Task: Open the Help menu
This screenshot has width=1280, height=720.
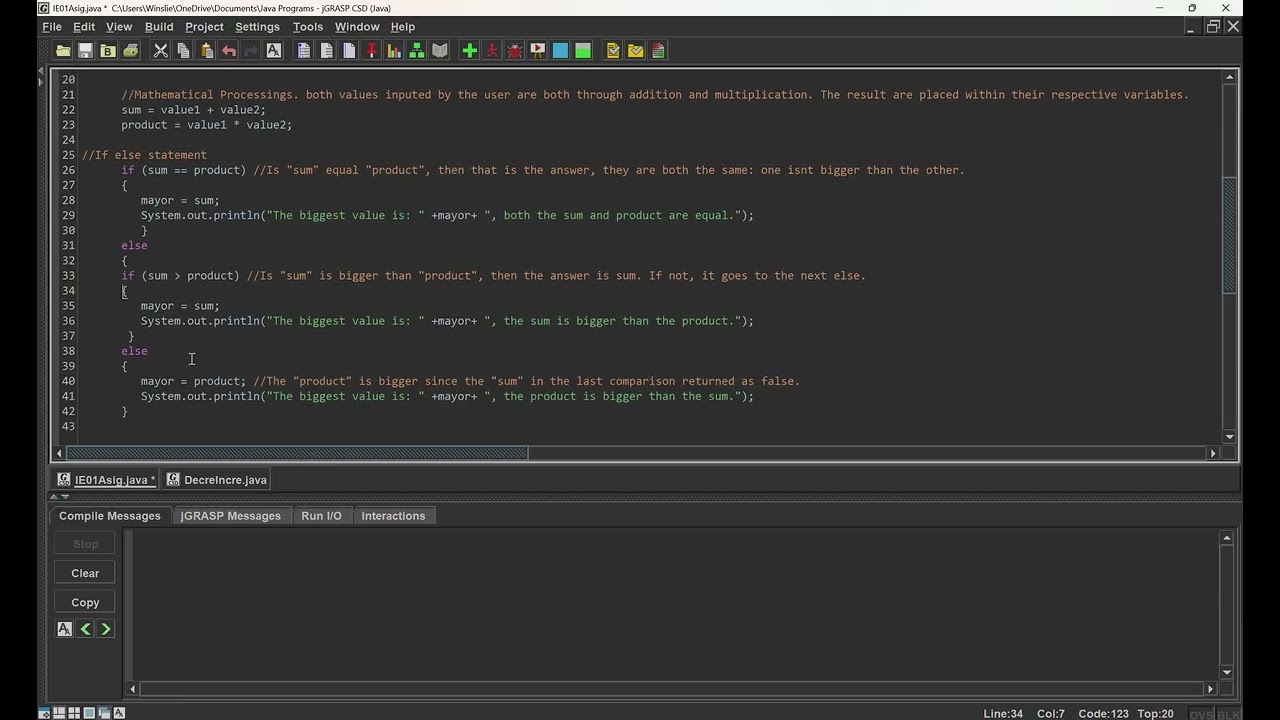Action: pyautogui.click(x=403, y=27)
